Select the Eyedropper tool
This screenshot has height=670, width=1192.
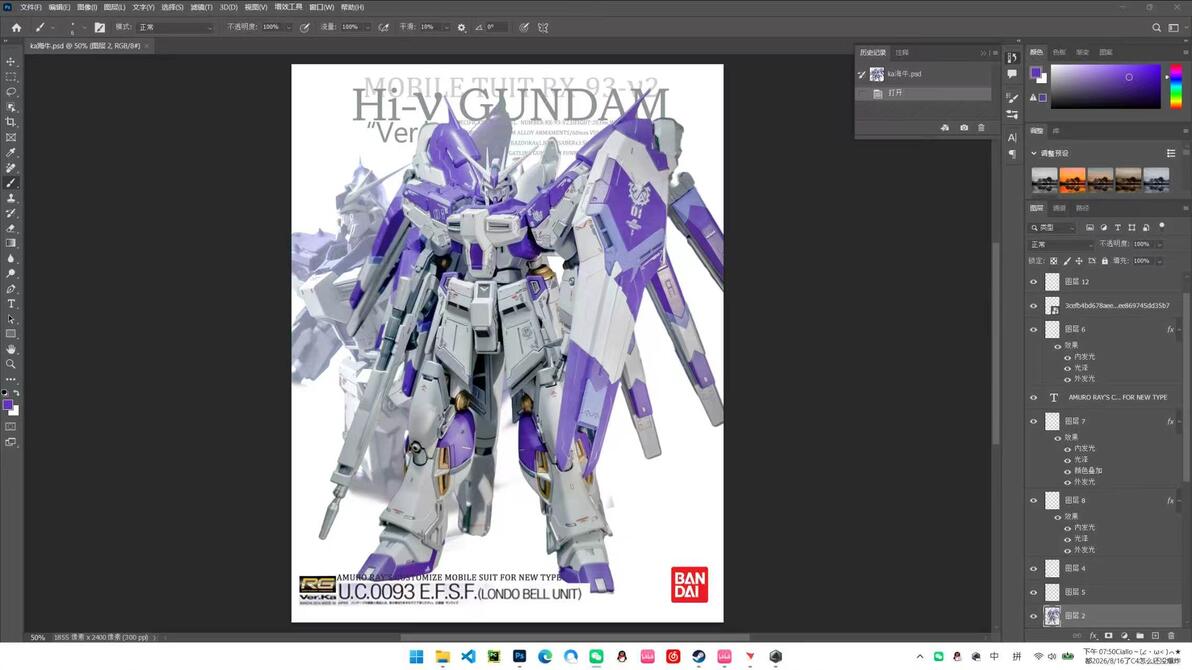(11, 153)
